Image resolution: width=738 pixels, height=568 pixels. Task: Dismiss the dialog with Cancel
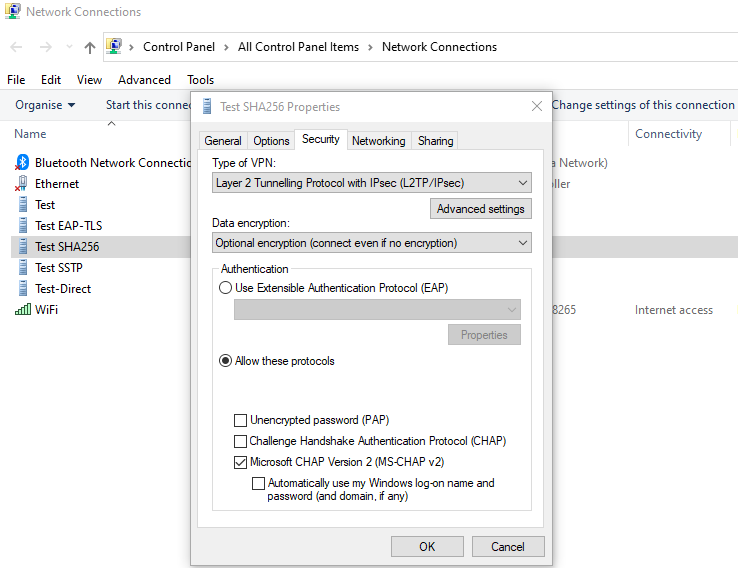click(x=508, y=546)
